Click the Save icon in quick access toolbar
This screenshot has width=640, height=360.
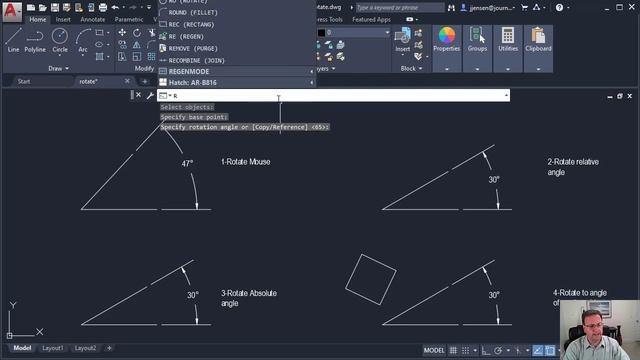(55, 7)
